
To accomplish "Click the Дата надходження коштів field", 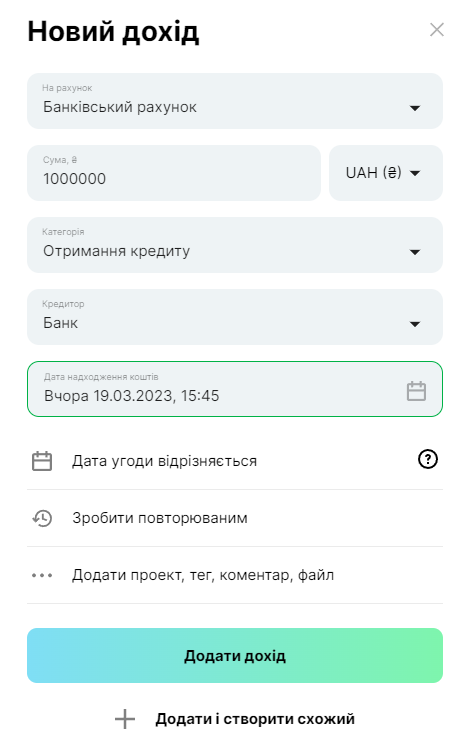I will 235,389.
